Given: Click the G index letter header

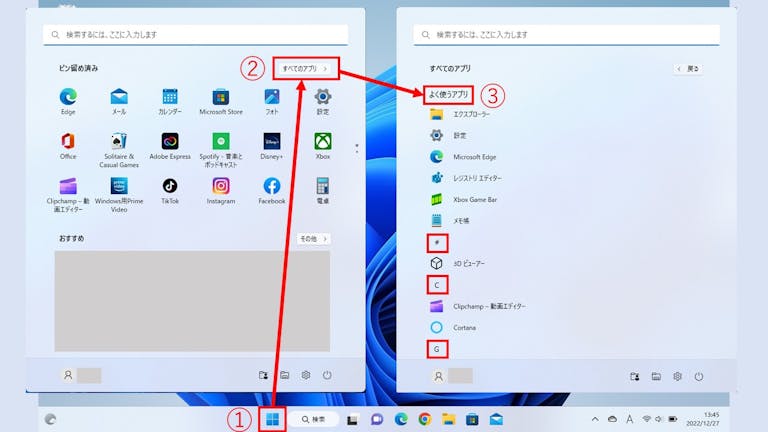Looking at the screenshot, I should pyautogui.click(x=437, y=349).
